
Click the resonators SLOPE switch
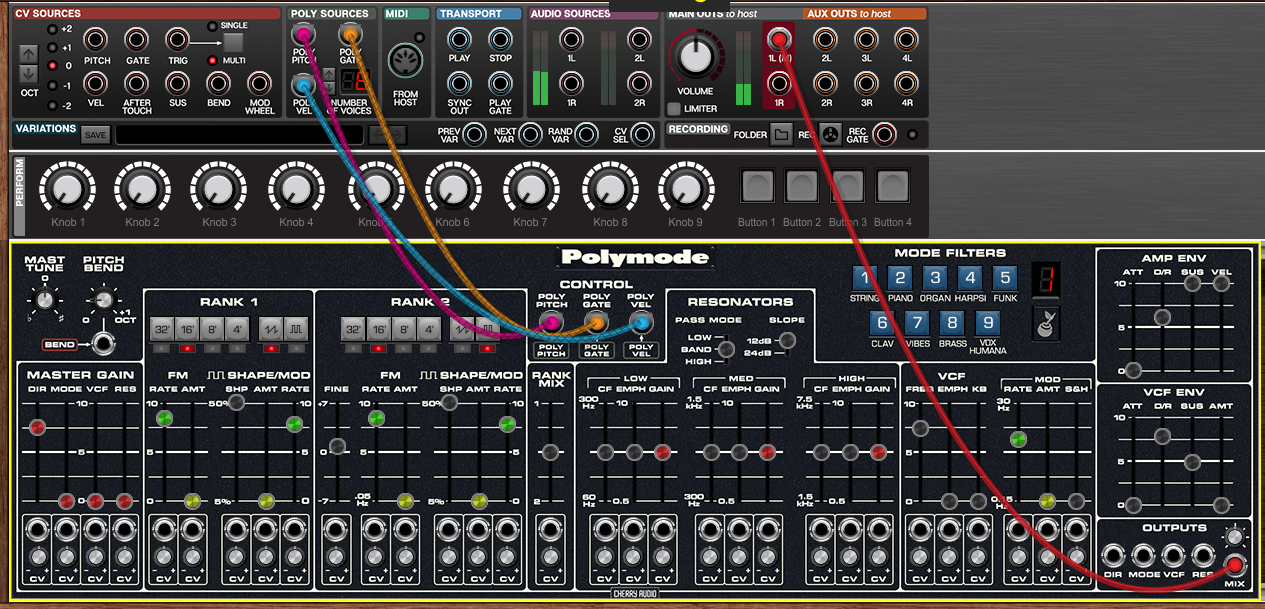click(785, 343)
